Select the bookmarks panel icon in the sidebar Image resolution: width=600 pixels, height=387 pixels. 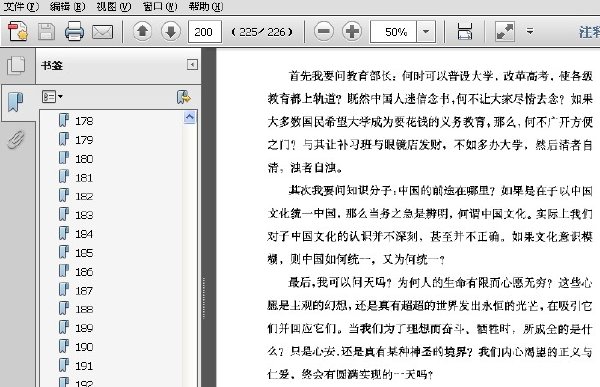tap(15, 102)
